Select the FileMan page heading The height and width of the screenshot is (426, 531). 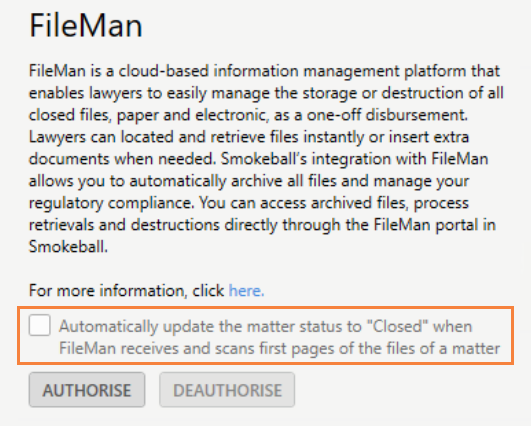pyautogui.click(x=86, y=25)
